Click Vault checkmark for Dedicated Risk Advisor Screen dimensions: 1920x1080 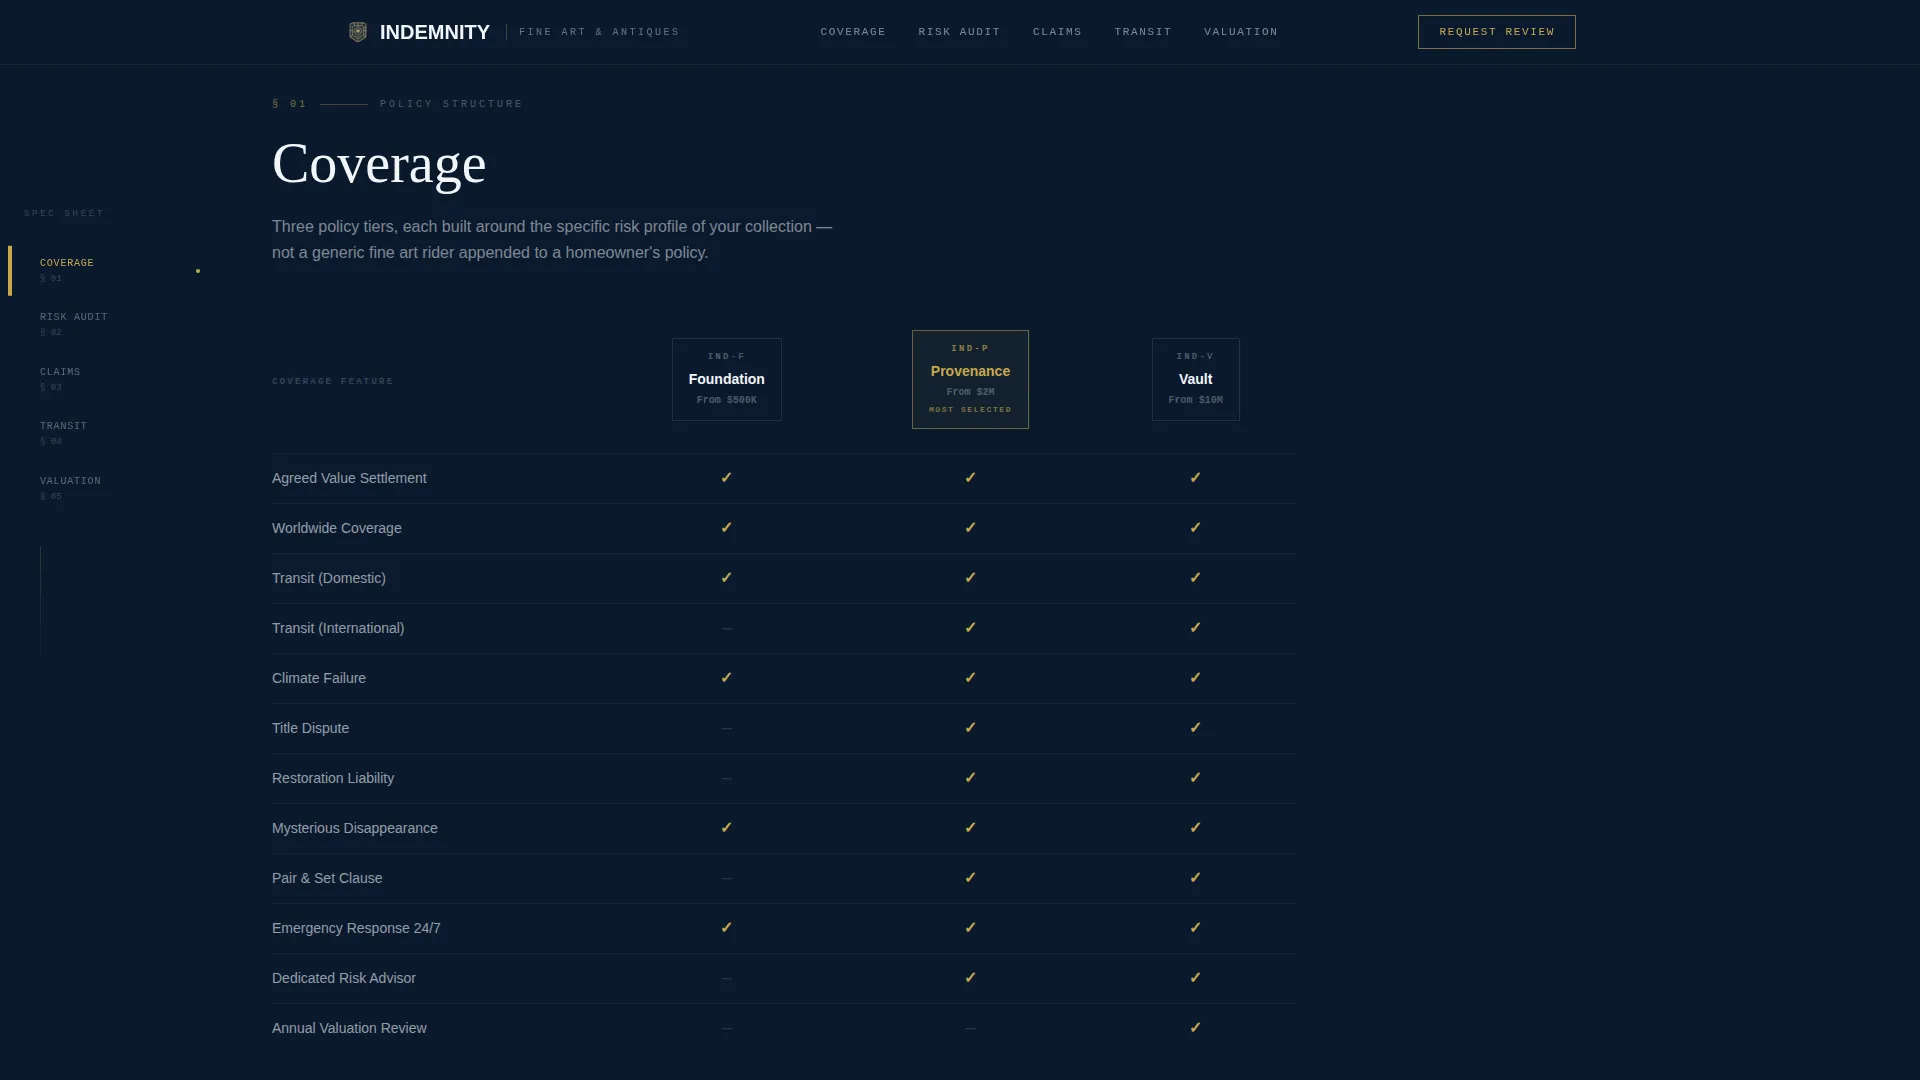point(1195,978)
